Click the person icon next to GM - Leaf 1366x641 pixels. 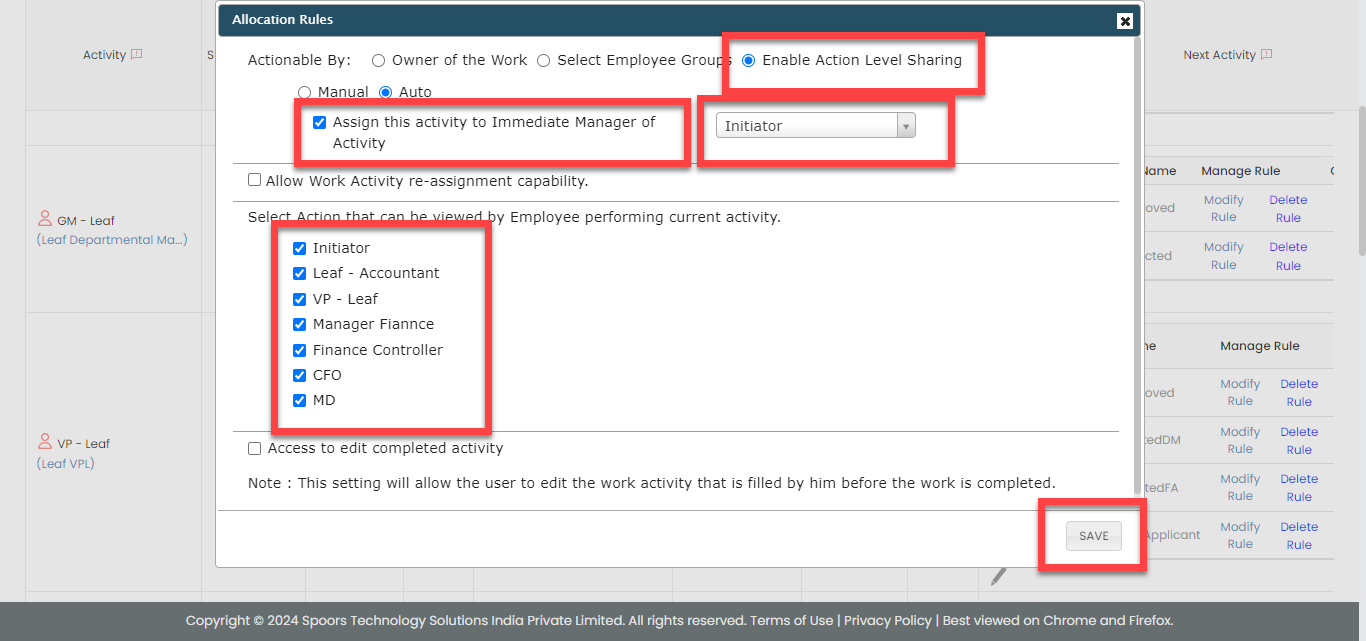[45, 219]
